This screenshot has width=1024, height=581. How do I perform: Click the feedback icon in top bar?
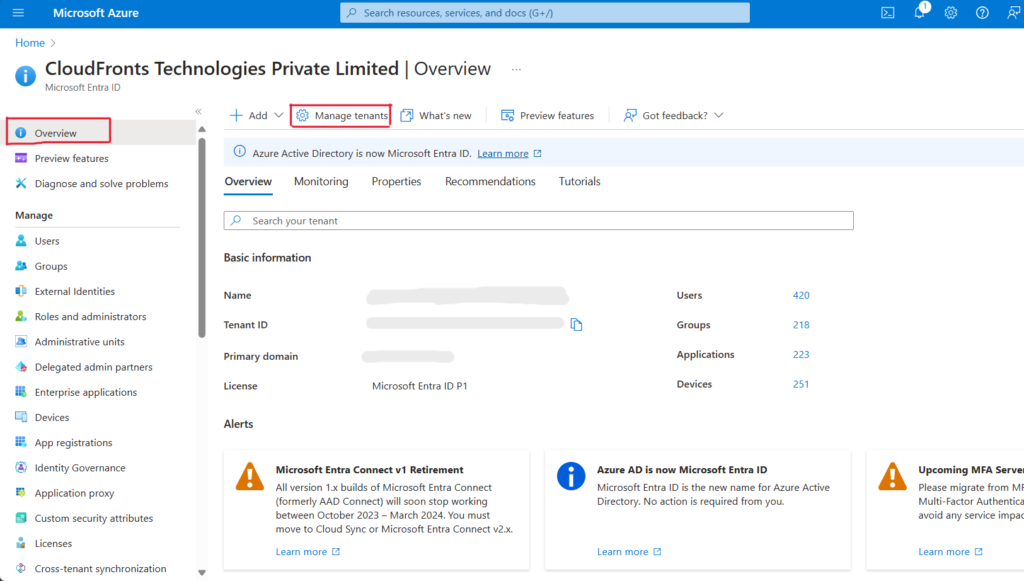tap(1013, 12)
